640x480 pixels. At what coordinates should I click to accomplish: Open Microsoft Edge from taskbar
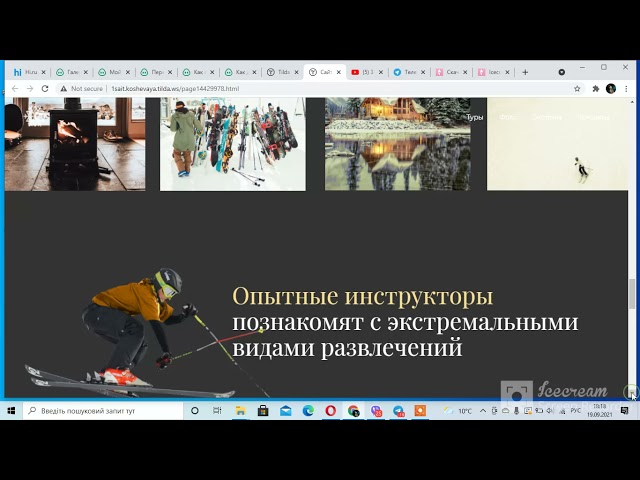tap(308, 411)
